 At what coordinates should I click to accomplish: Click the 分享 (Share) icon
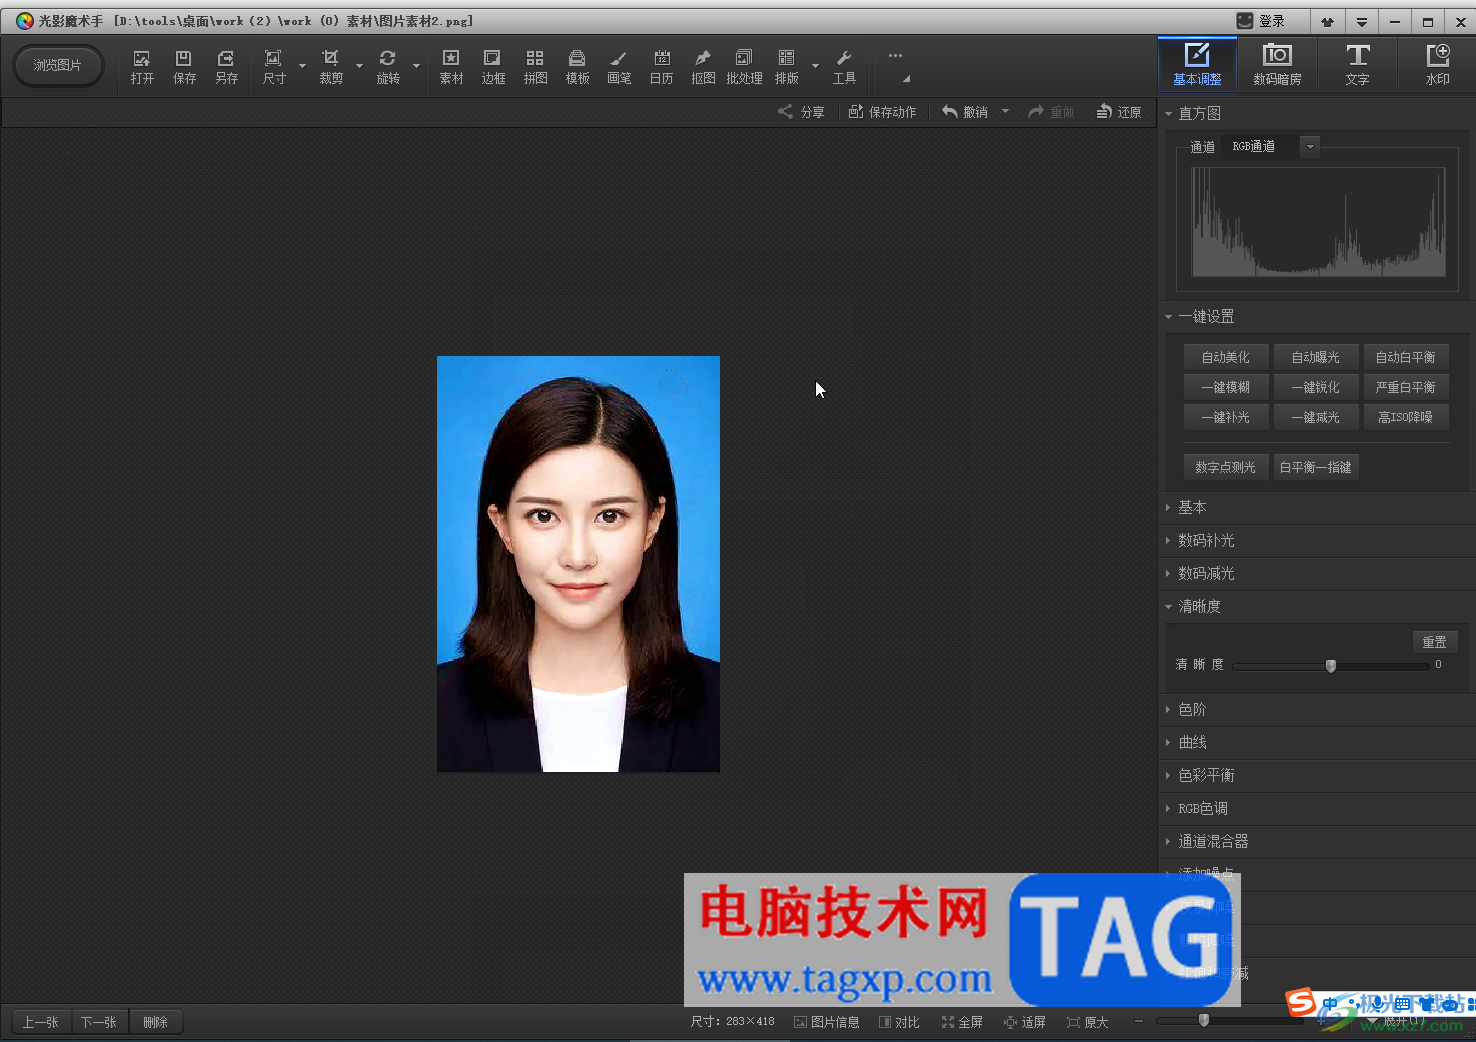coord(801,112)
